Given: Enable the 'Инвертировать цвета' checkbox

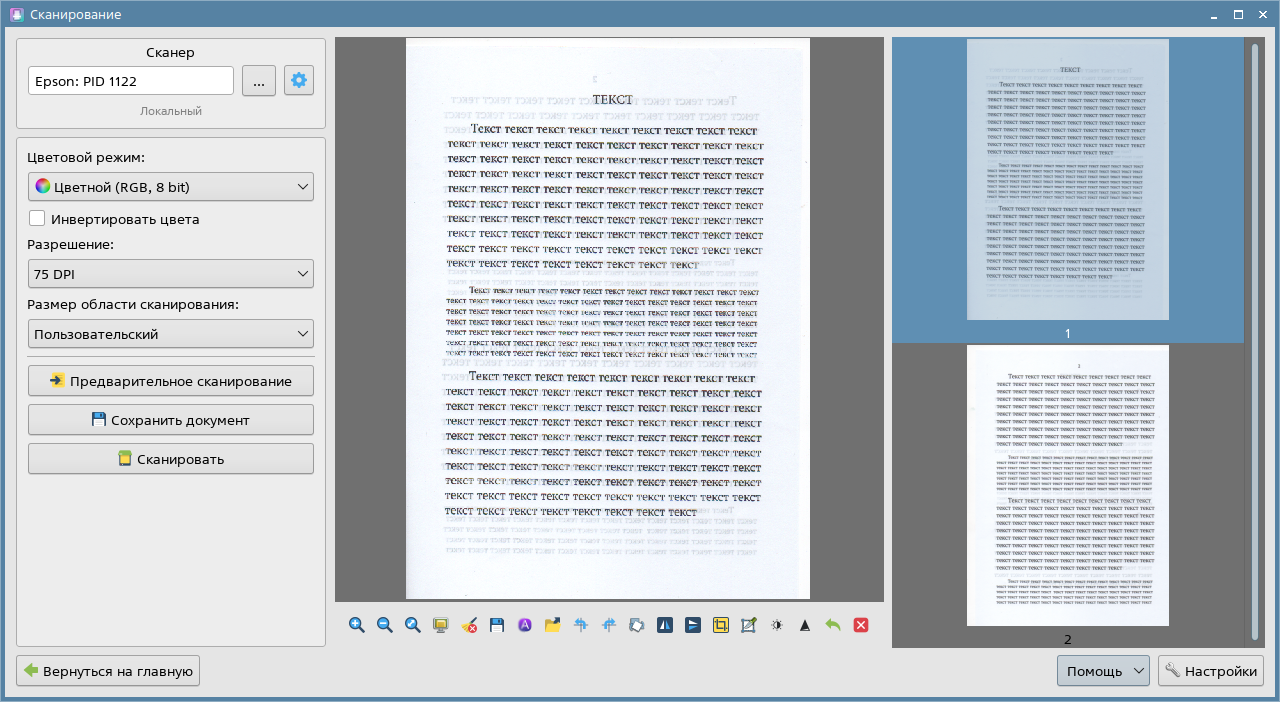Looking at the screenshot, I should (38, 219).
